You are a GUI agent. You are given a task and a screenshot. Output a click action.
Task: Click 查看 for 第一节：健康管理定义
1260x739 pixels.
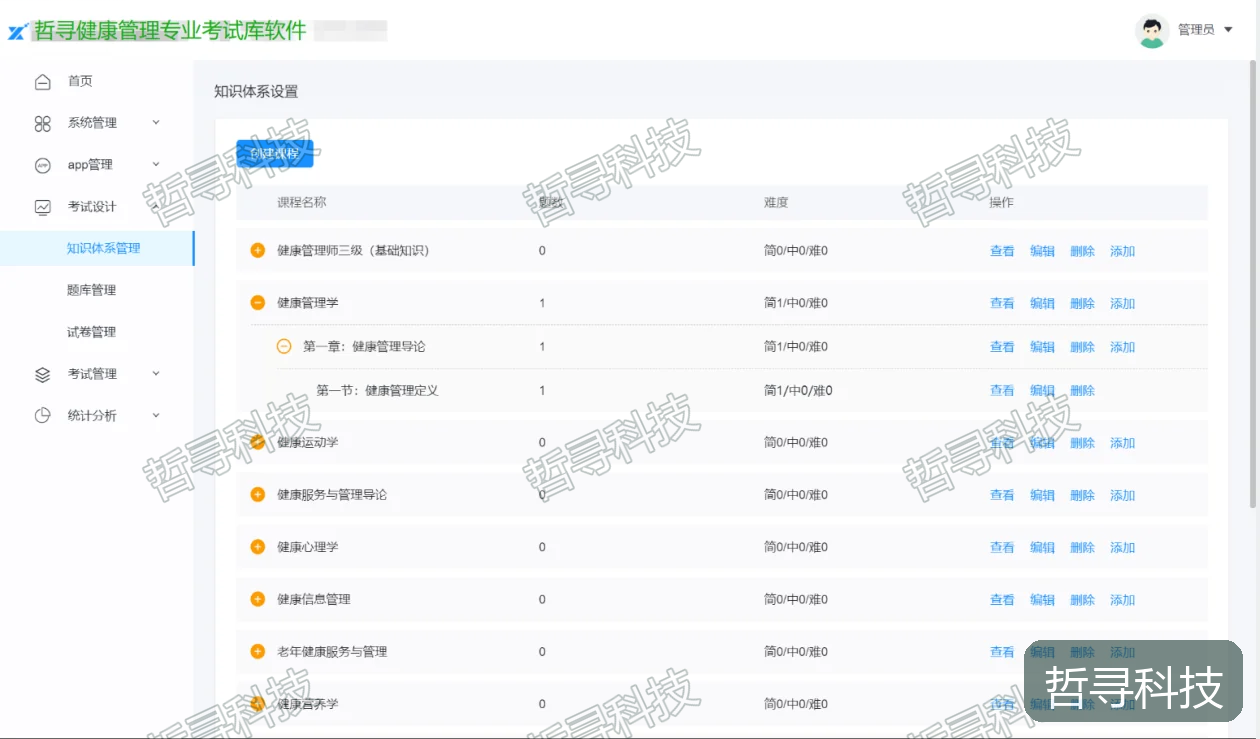[x=1002, y=391]
